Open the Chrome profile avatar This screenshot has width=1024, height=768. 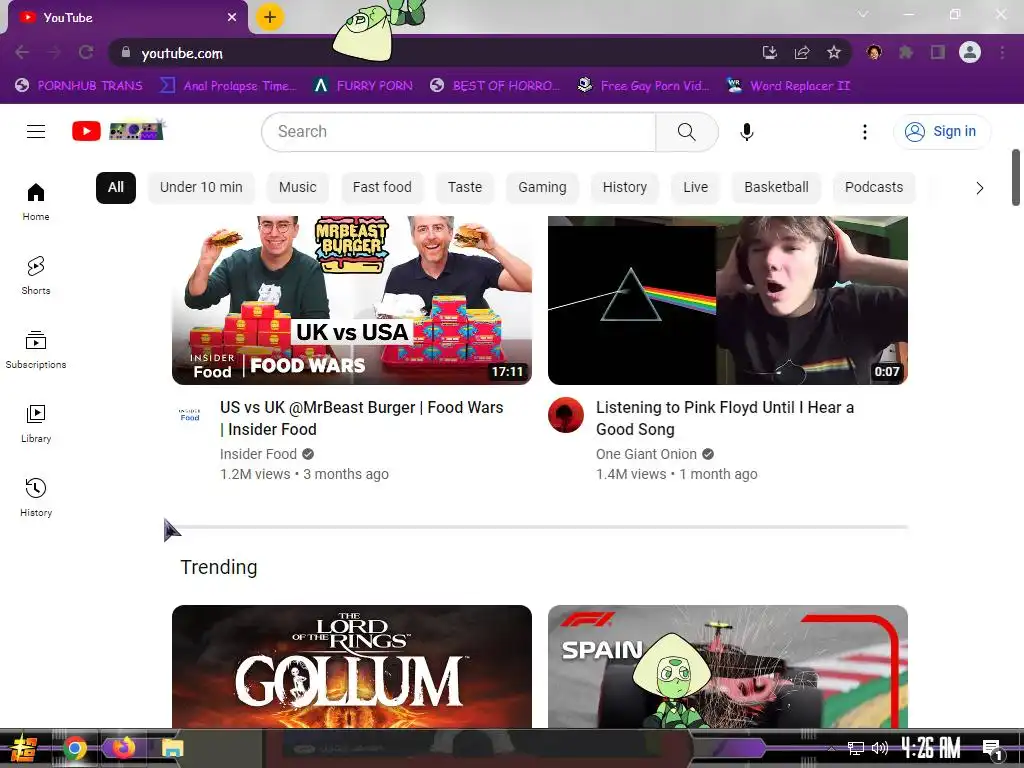970,52
